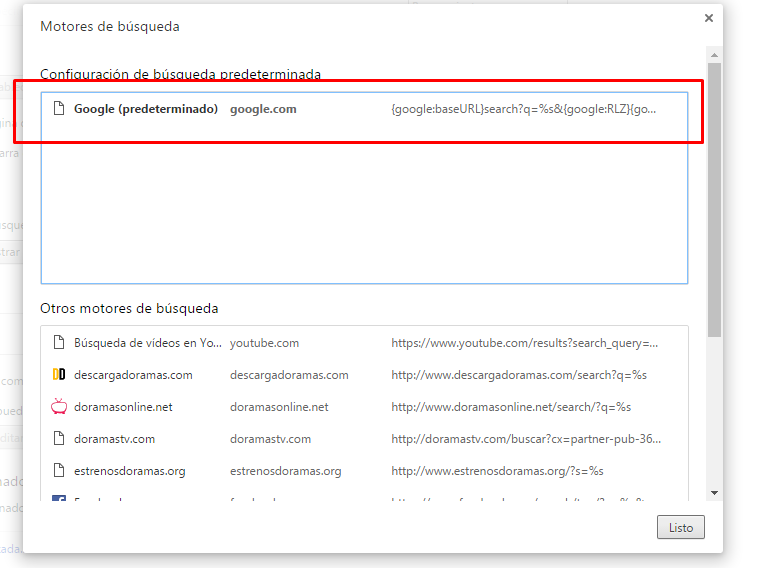Screen dimensions: 761x568
Task: Click the doramastv.com/buscar URL
Action: coord(526,439)
